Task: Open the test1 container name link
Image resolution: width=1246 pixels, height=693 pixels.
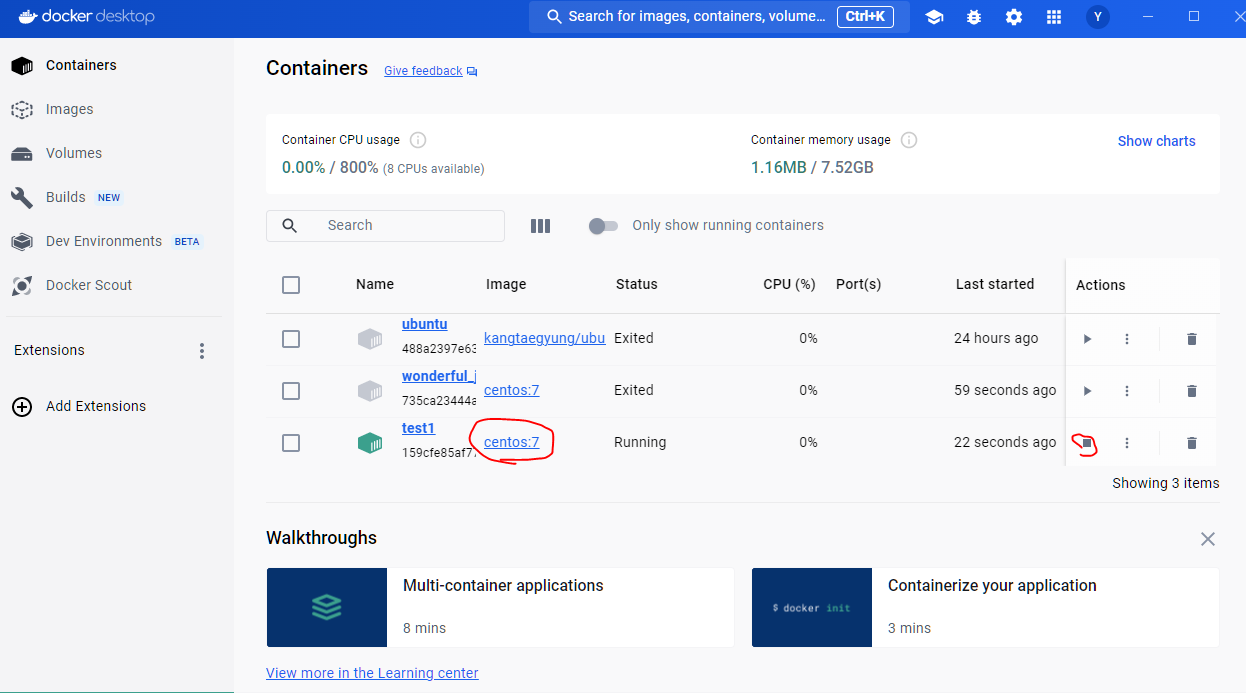Action: tap(419, 428)
